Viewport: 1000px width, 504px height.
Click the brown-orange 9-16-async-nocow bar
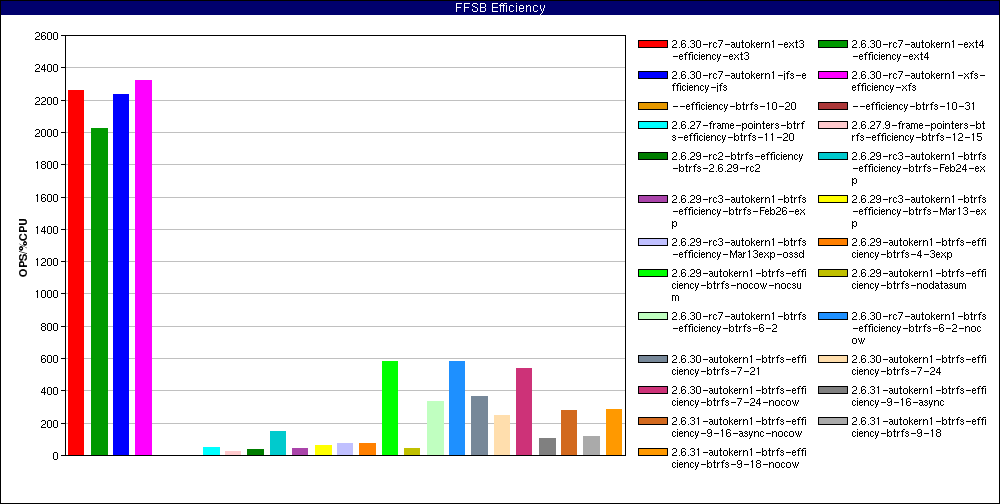tap(569, 433)
